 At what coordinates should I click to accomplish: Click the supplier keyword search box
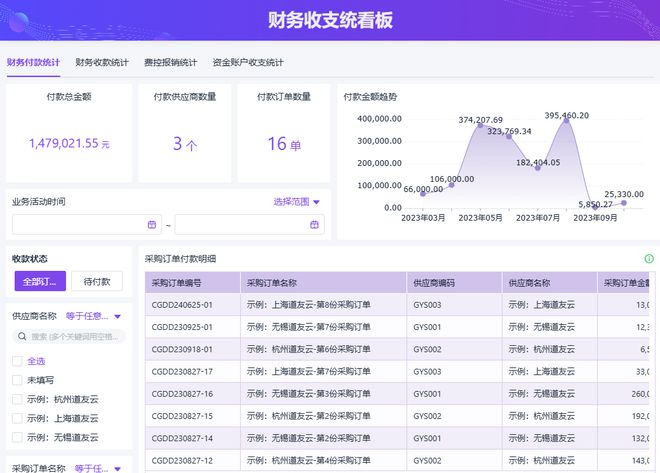69,337
